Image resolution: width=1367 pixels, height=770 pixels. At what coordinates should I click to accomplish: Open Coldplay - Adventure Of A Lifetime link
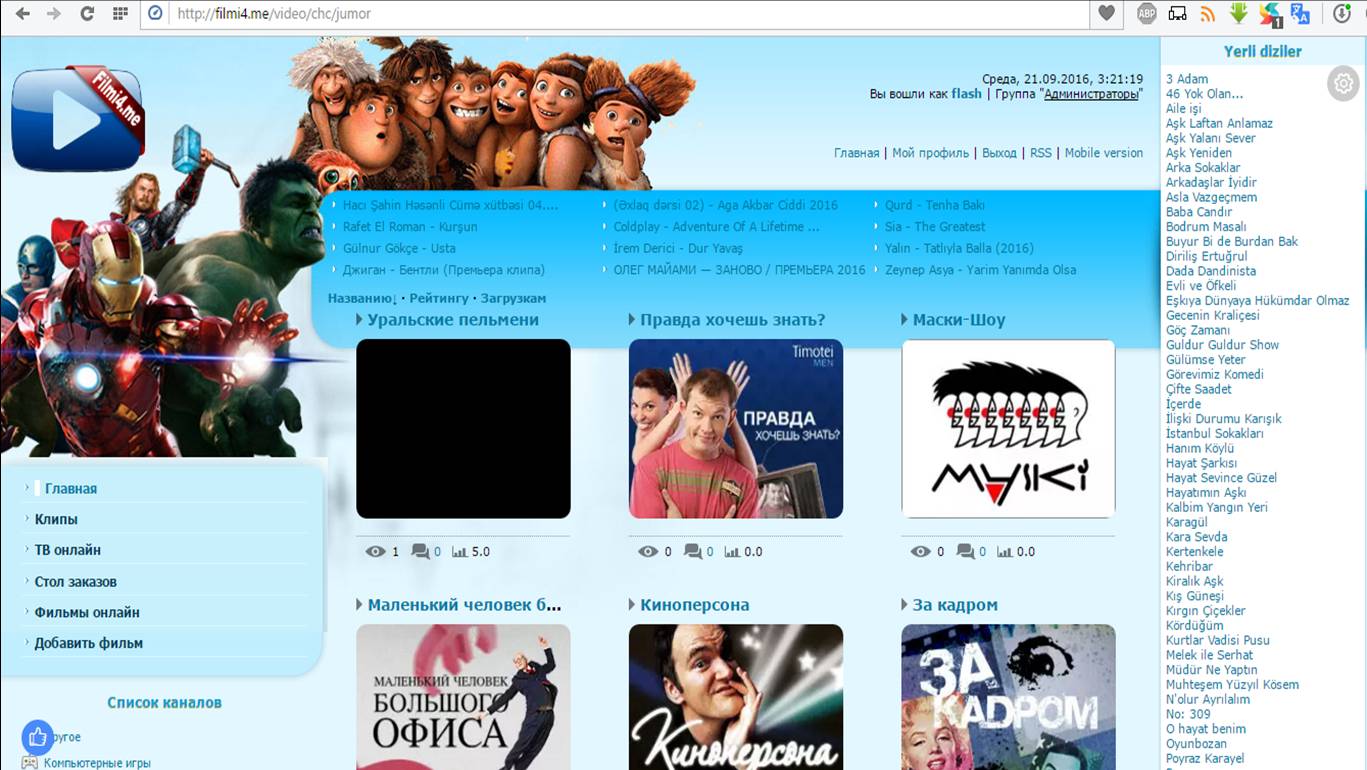(x=716, y=227)
